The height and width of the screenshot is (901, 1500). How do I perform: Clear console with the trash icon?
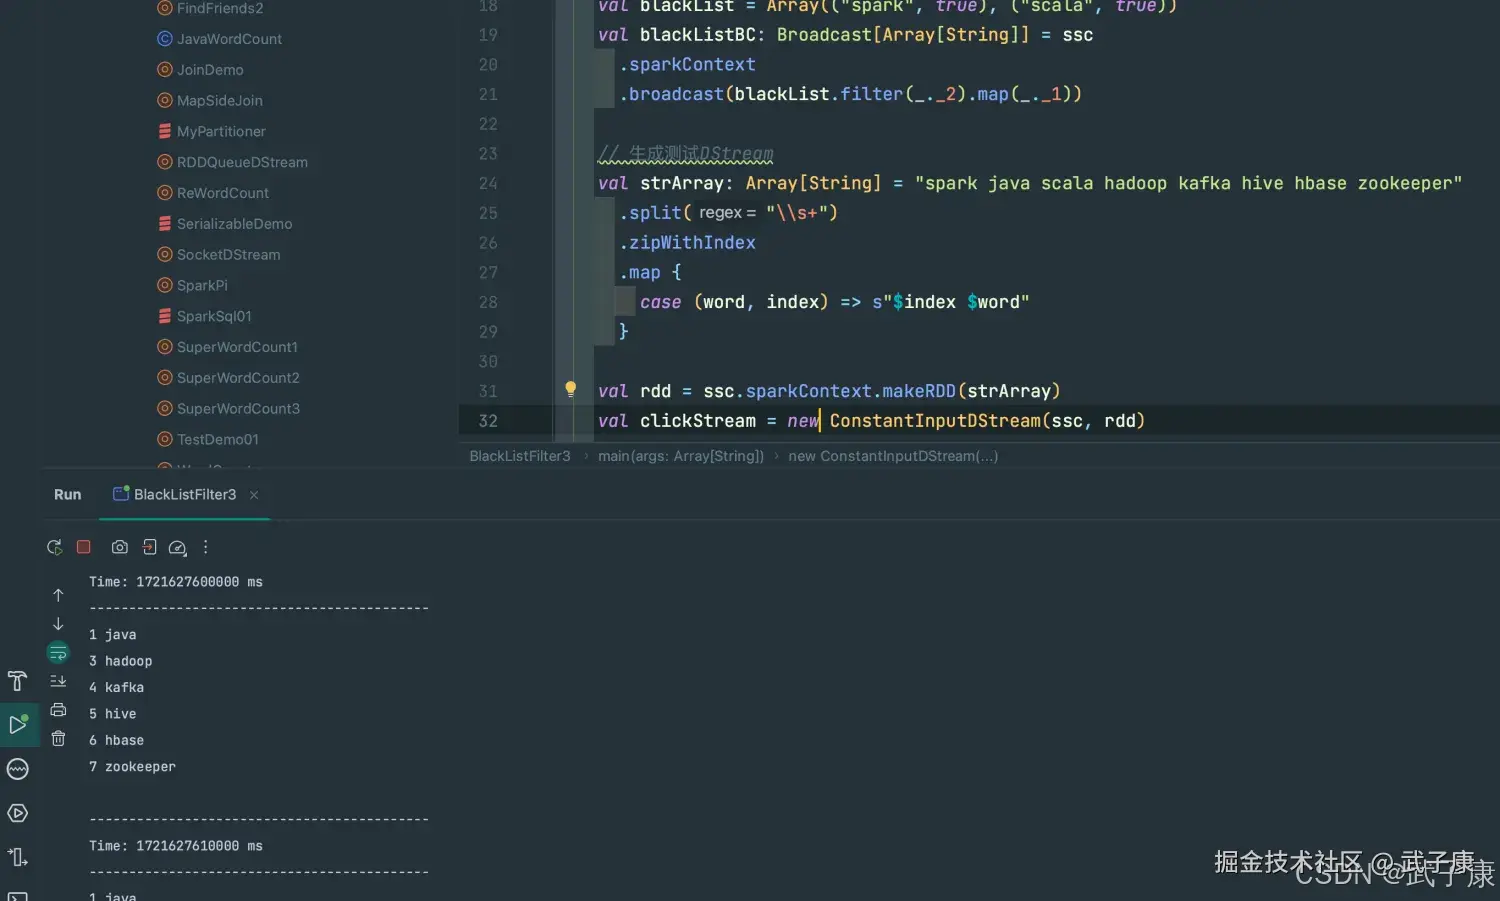[58, 739]
